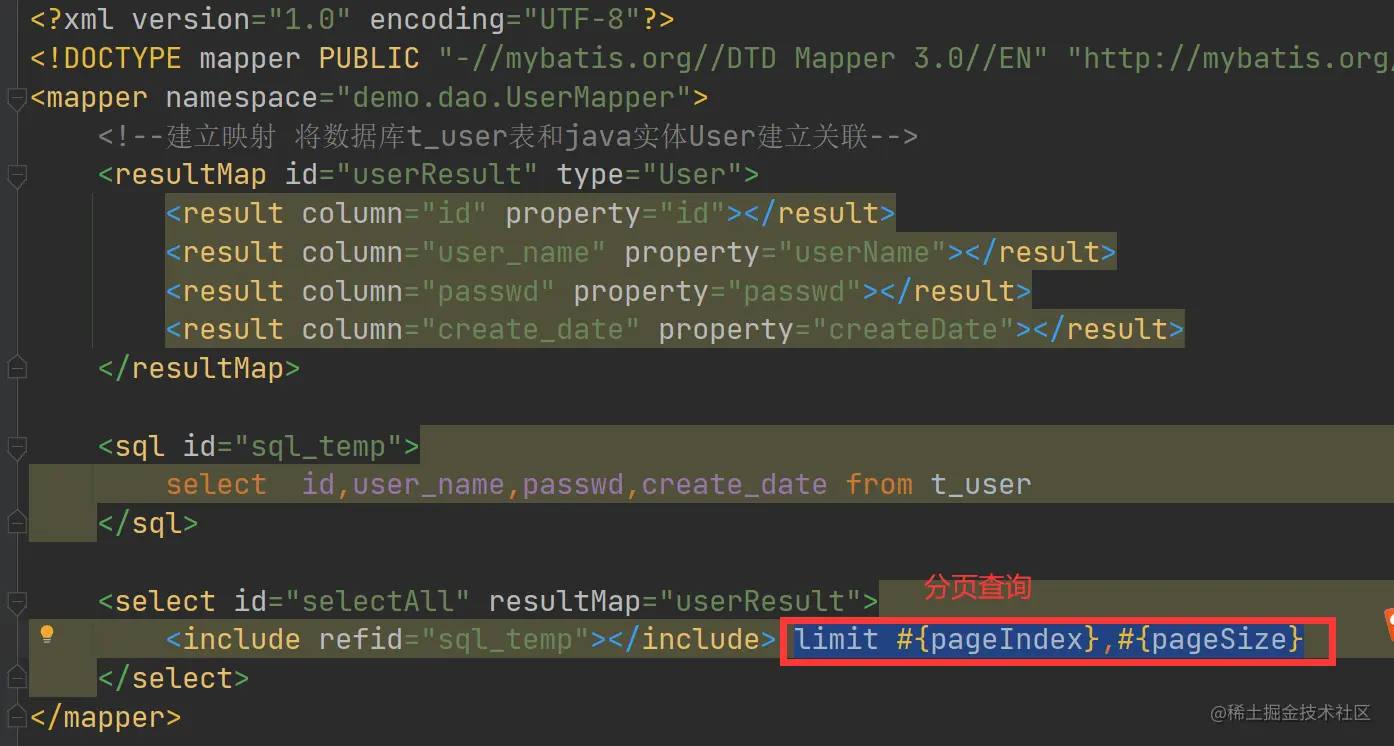The image size is (1394, 746).
Task: Click the "#{pageIndex}" parameter
Action: [x=998, y=639]
